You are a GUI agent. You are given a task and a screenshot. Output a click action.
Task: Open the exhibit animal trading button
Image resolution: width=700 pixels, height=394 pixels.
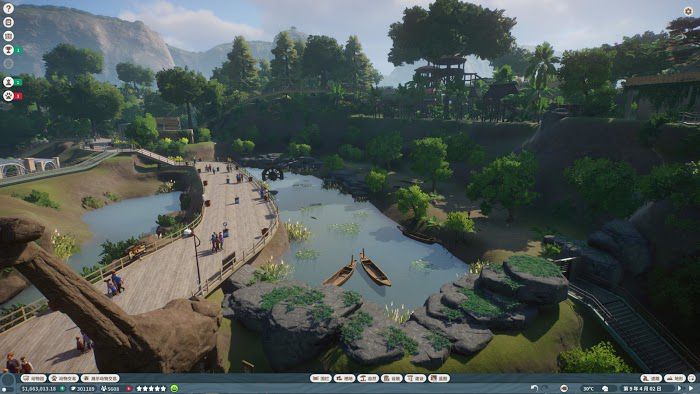coord(100,378)
